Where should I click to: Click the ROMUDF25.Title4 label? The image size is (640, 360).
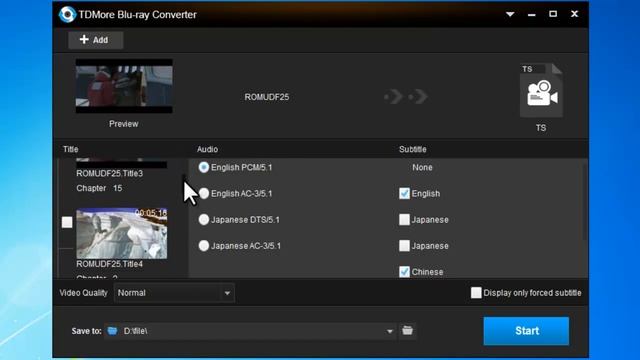coord(109,264)
